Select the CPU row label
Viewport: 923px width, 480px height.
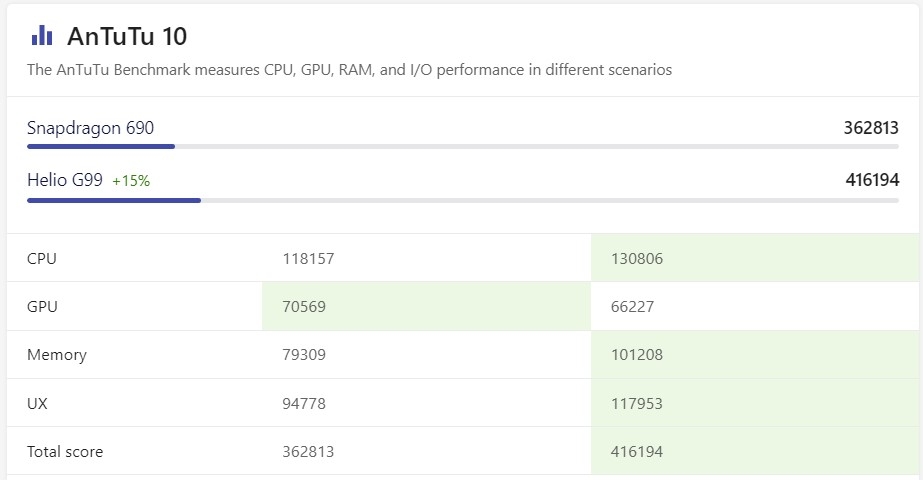coord(42,259)
